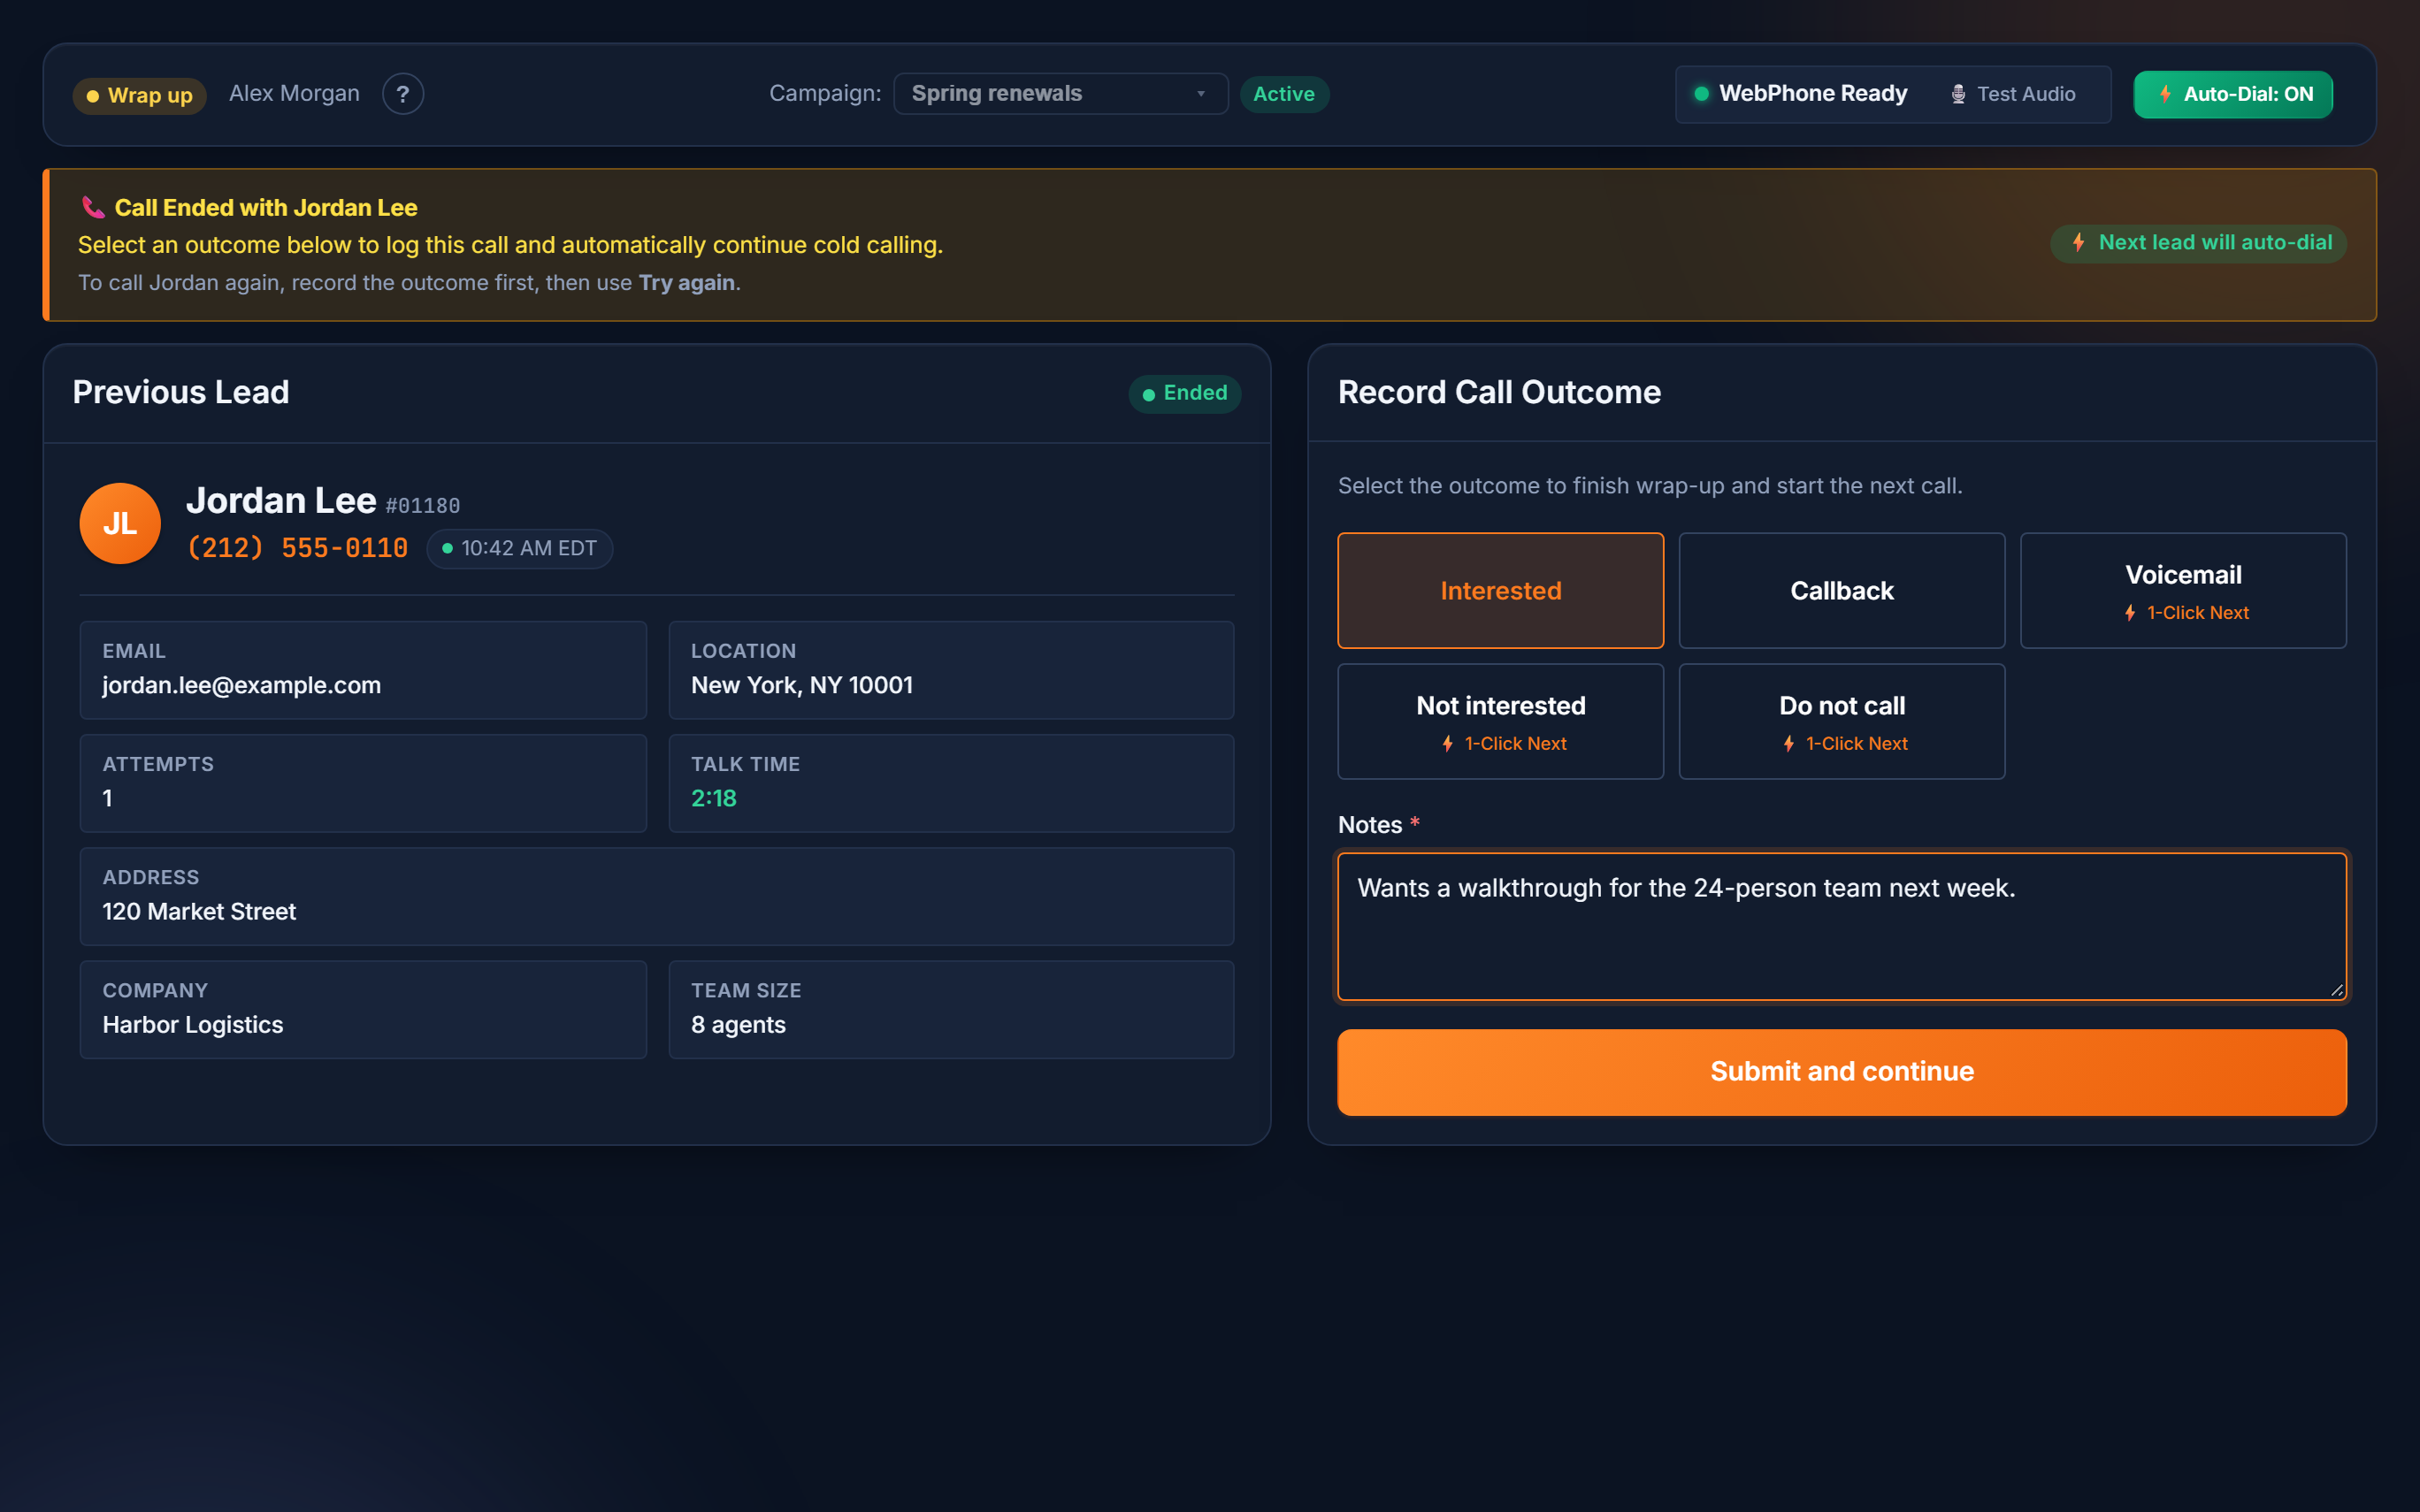Click the lightning icon under Do not call
Viewport: 2420px width, 1512px height.
click(x=1788, y=744)
